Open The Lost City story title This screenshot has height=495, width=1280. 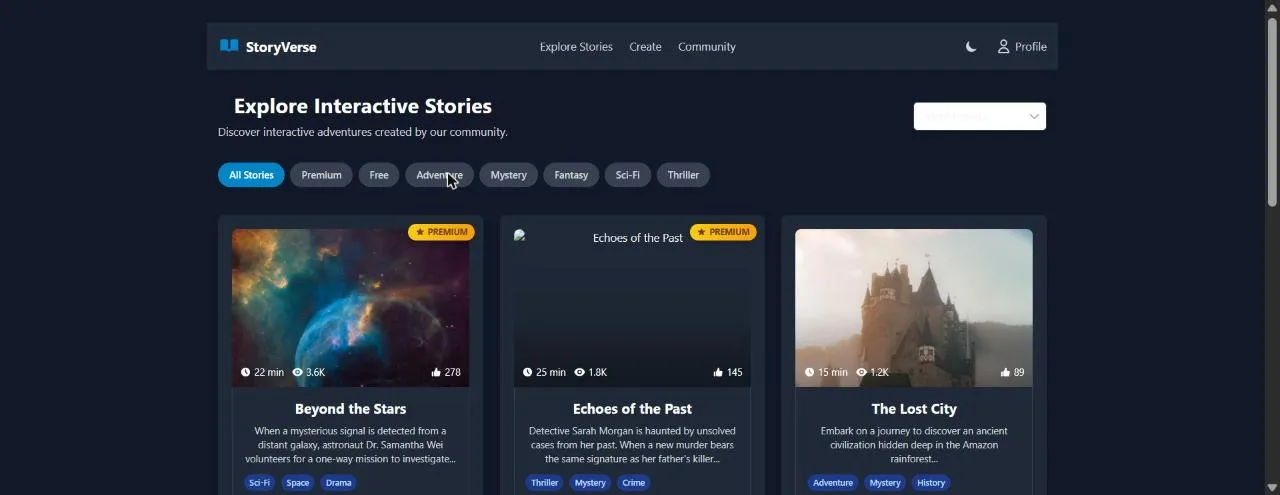coord(914,409)
